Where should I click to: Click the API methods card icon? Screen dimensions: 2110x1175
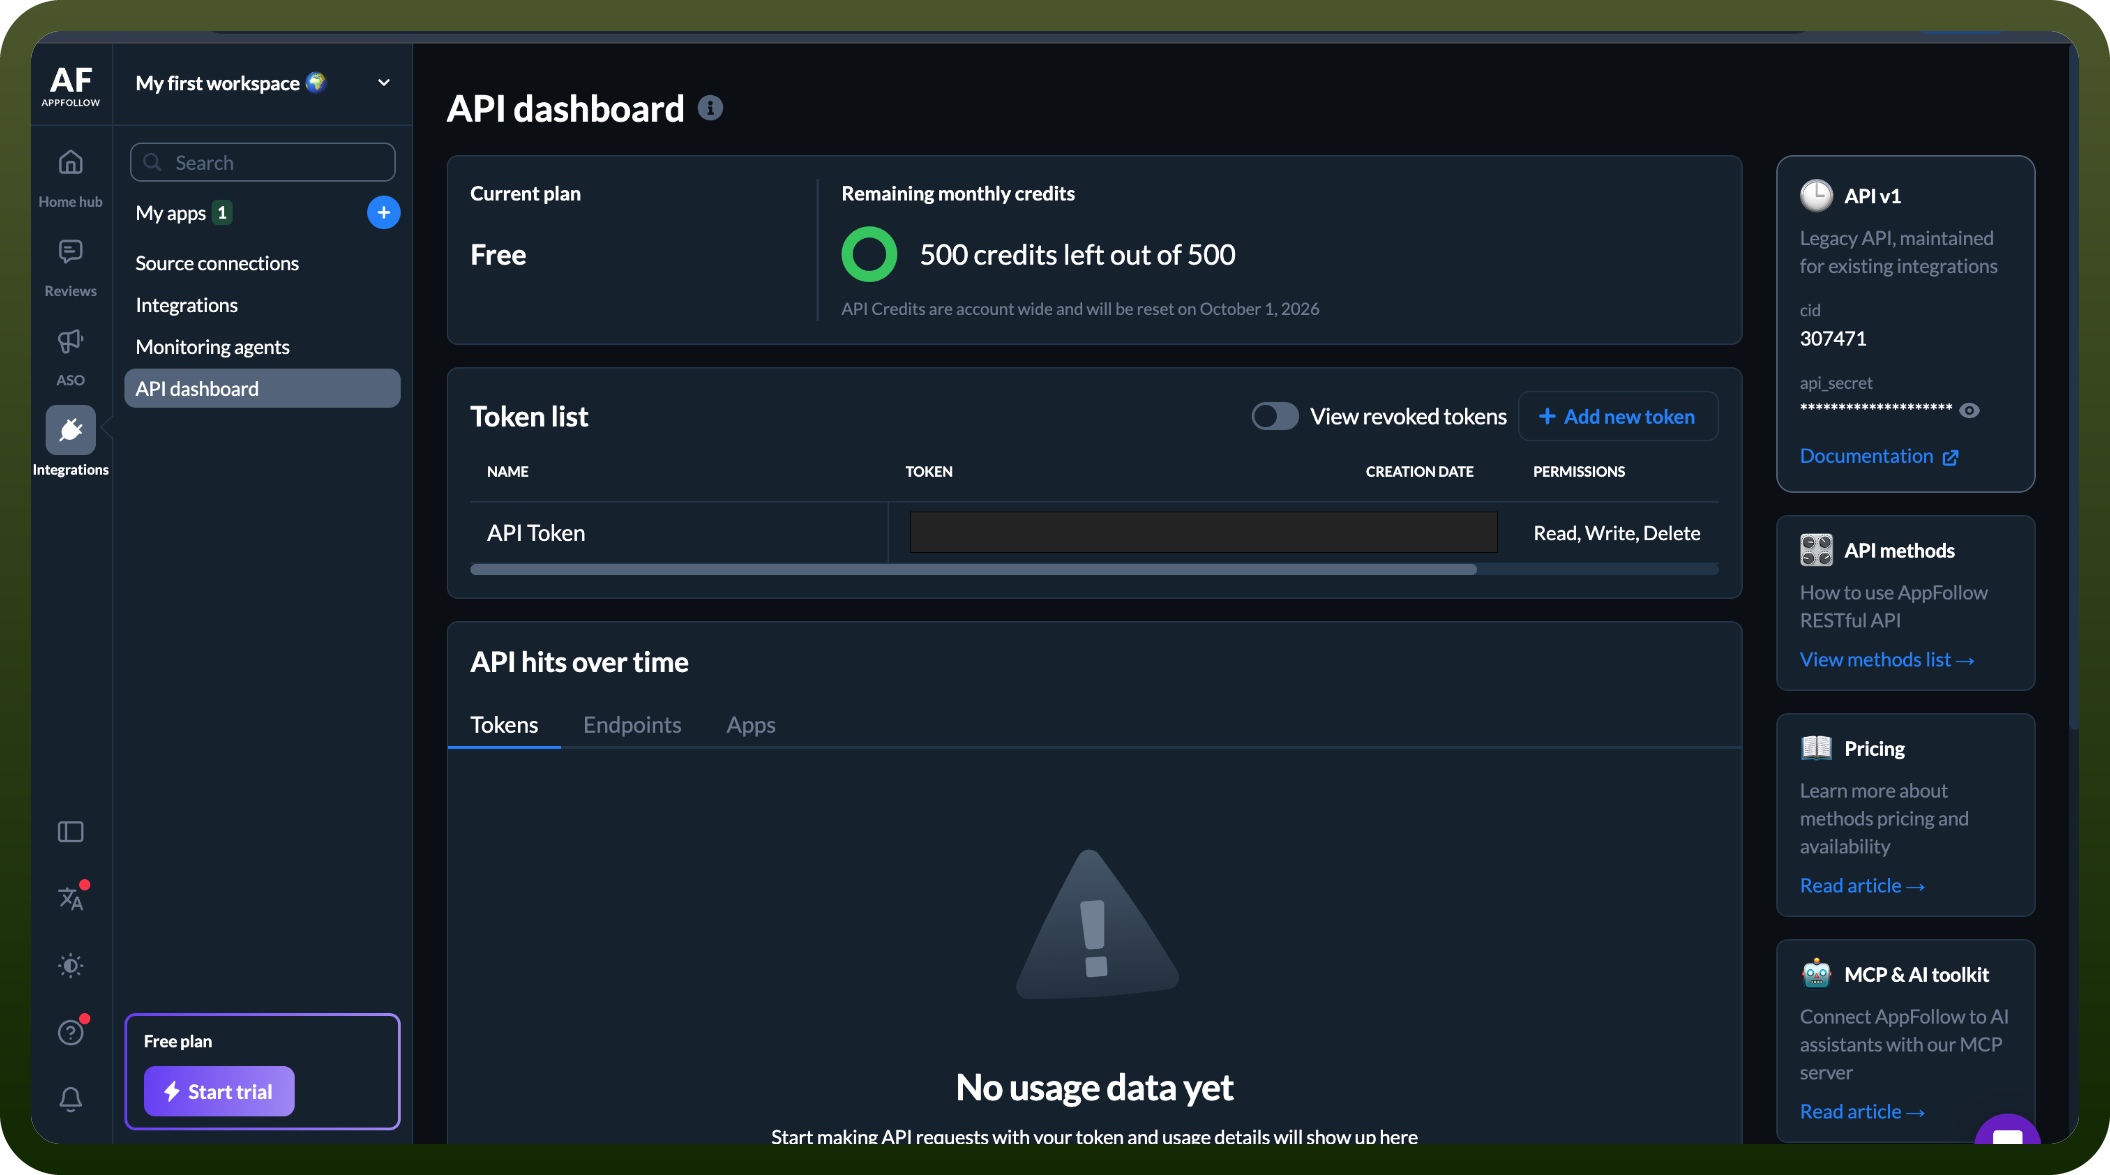(x=1816, y=550)
